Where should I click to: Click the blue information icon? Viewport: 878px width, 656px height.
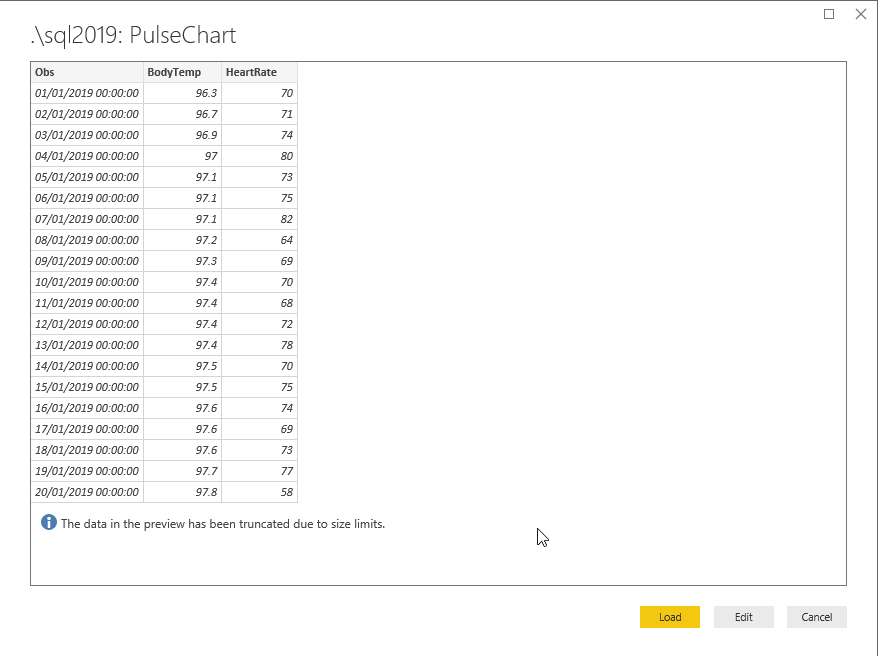pyautogui.click(x=48, y=523)
